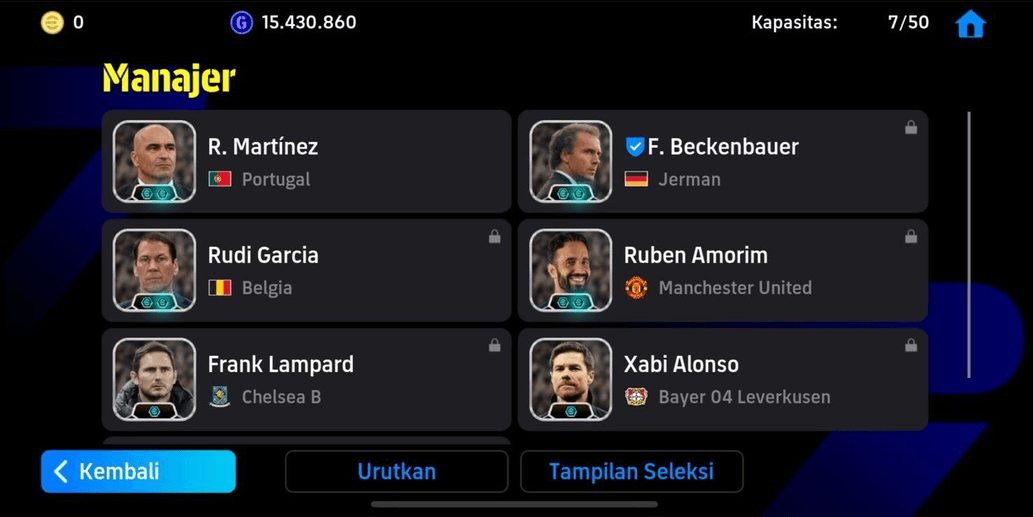
Task: Go back with the Kembali button
Action: 138,471
